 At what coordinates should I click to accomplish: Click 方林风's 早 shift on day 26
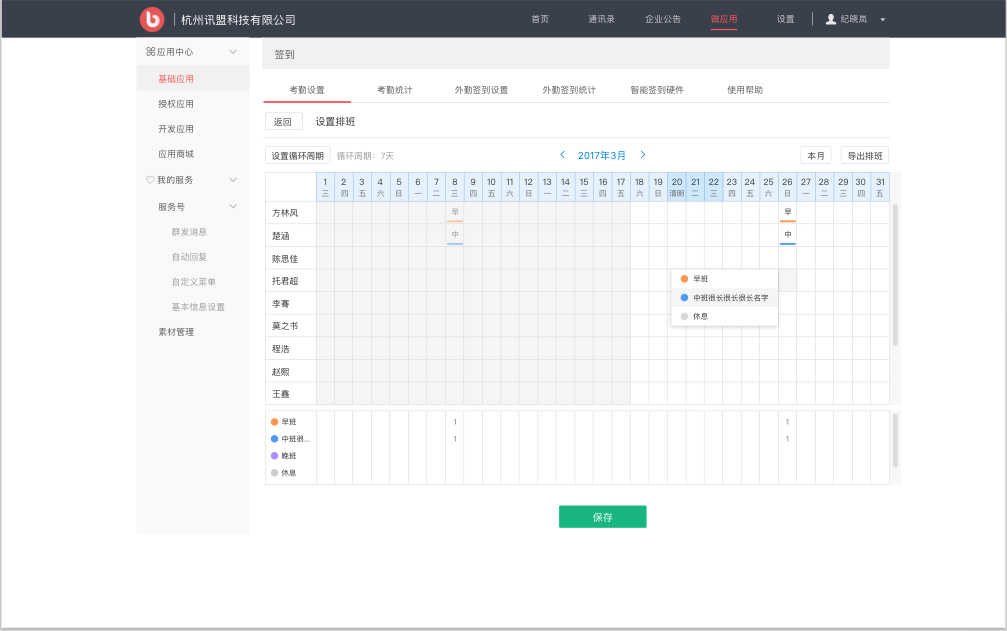(787, 212)
